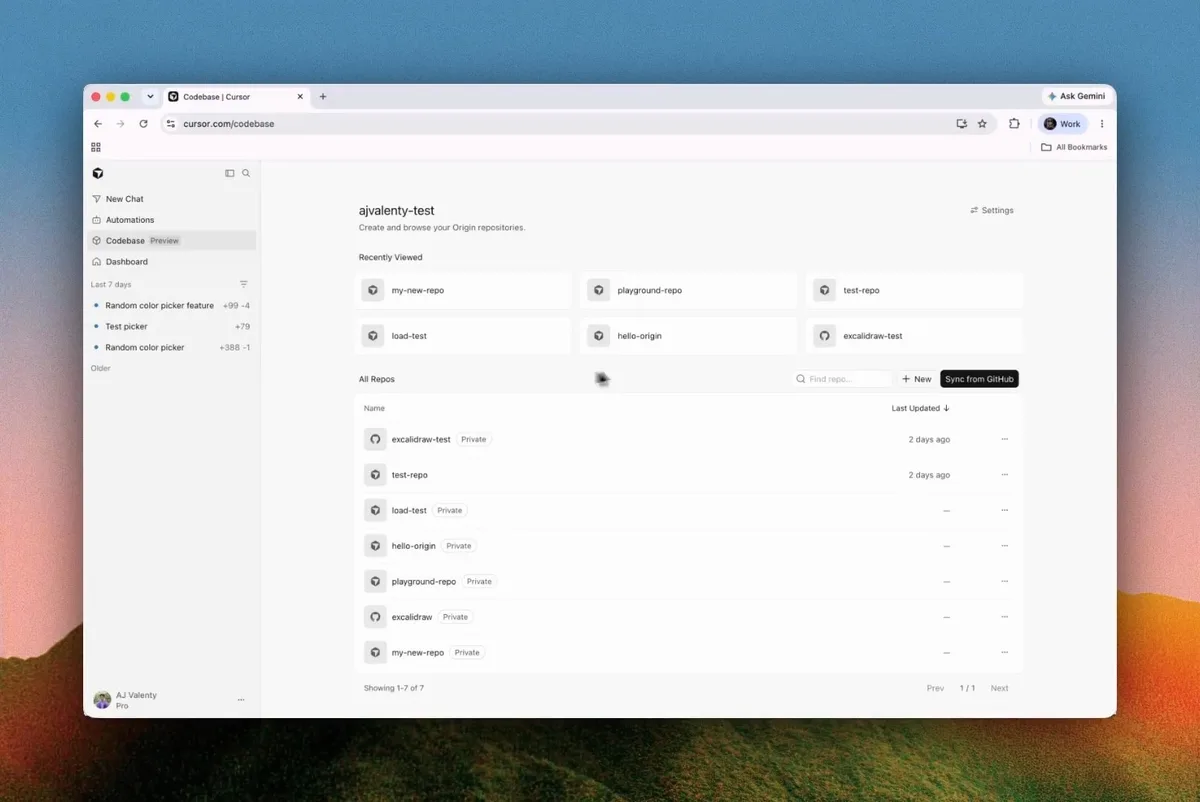
Task: Click Sync from GitHub button
Action: pyautogui.click(x=980, y=379)
